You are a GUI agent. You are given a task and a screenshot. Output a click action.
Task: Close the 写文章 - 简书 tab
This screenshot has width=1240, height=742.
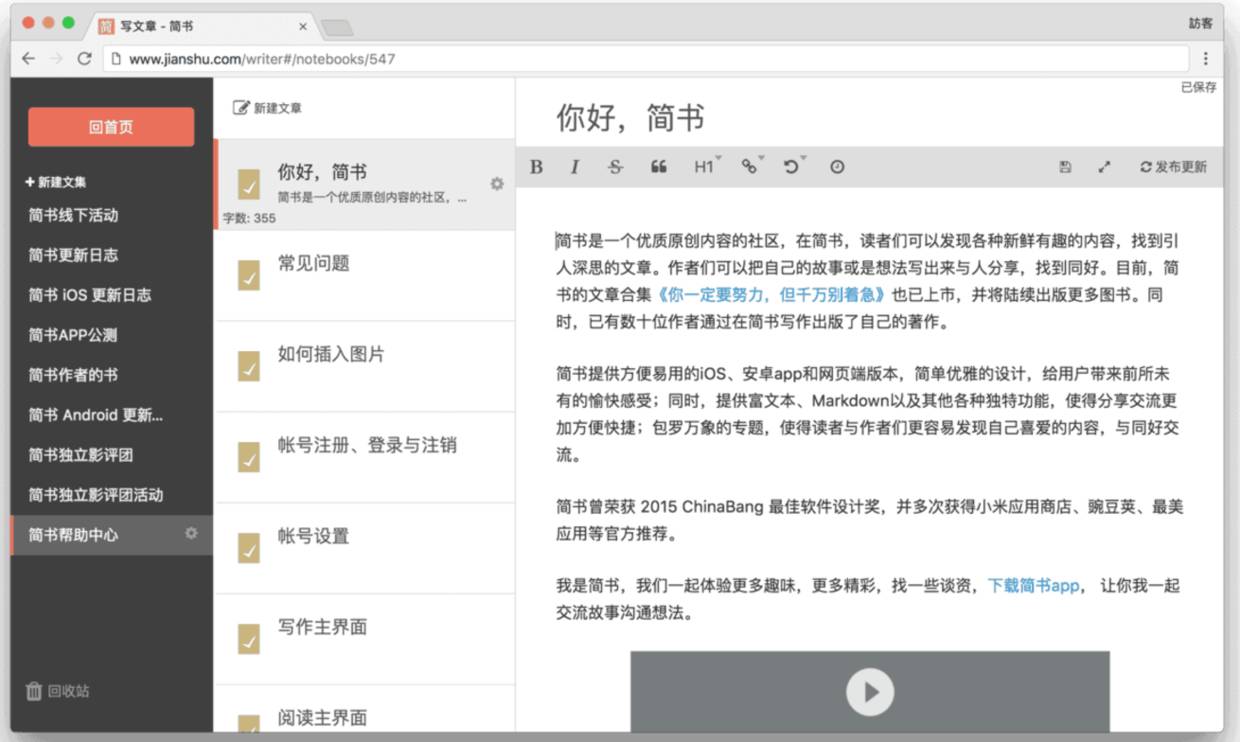(303, 27)
